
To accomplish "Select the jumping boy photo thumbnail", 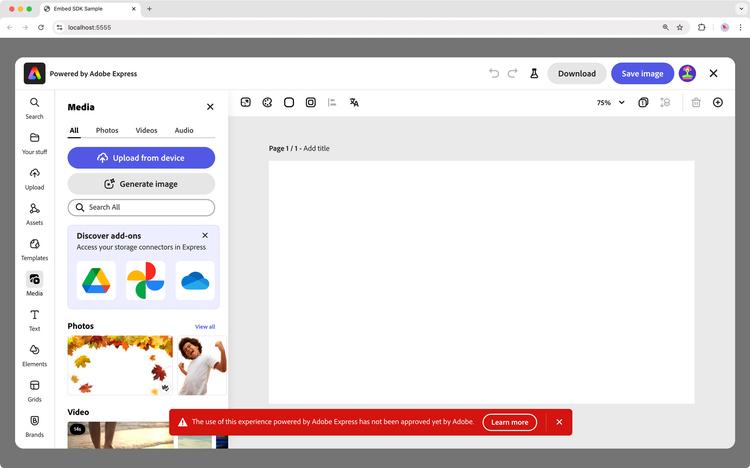I will 202,365.
